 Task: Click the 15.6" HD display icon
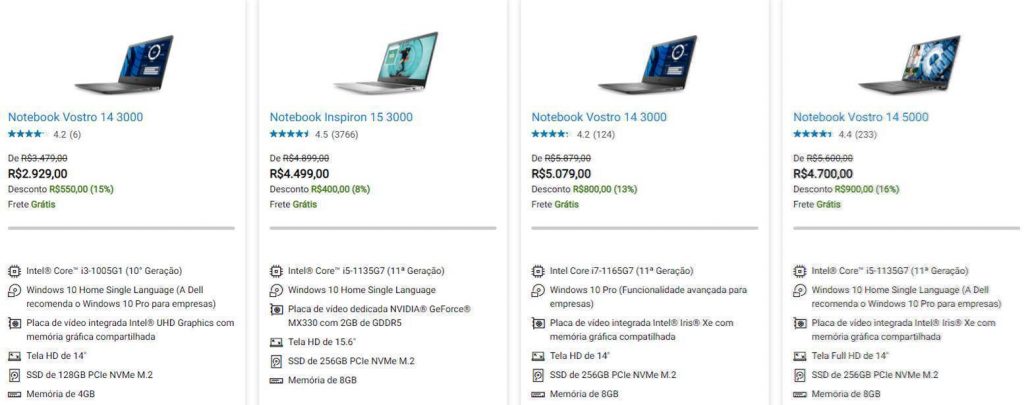(x=276, y=342)
